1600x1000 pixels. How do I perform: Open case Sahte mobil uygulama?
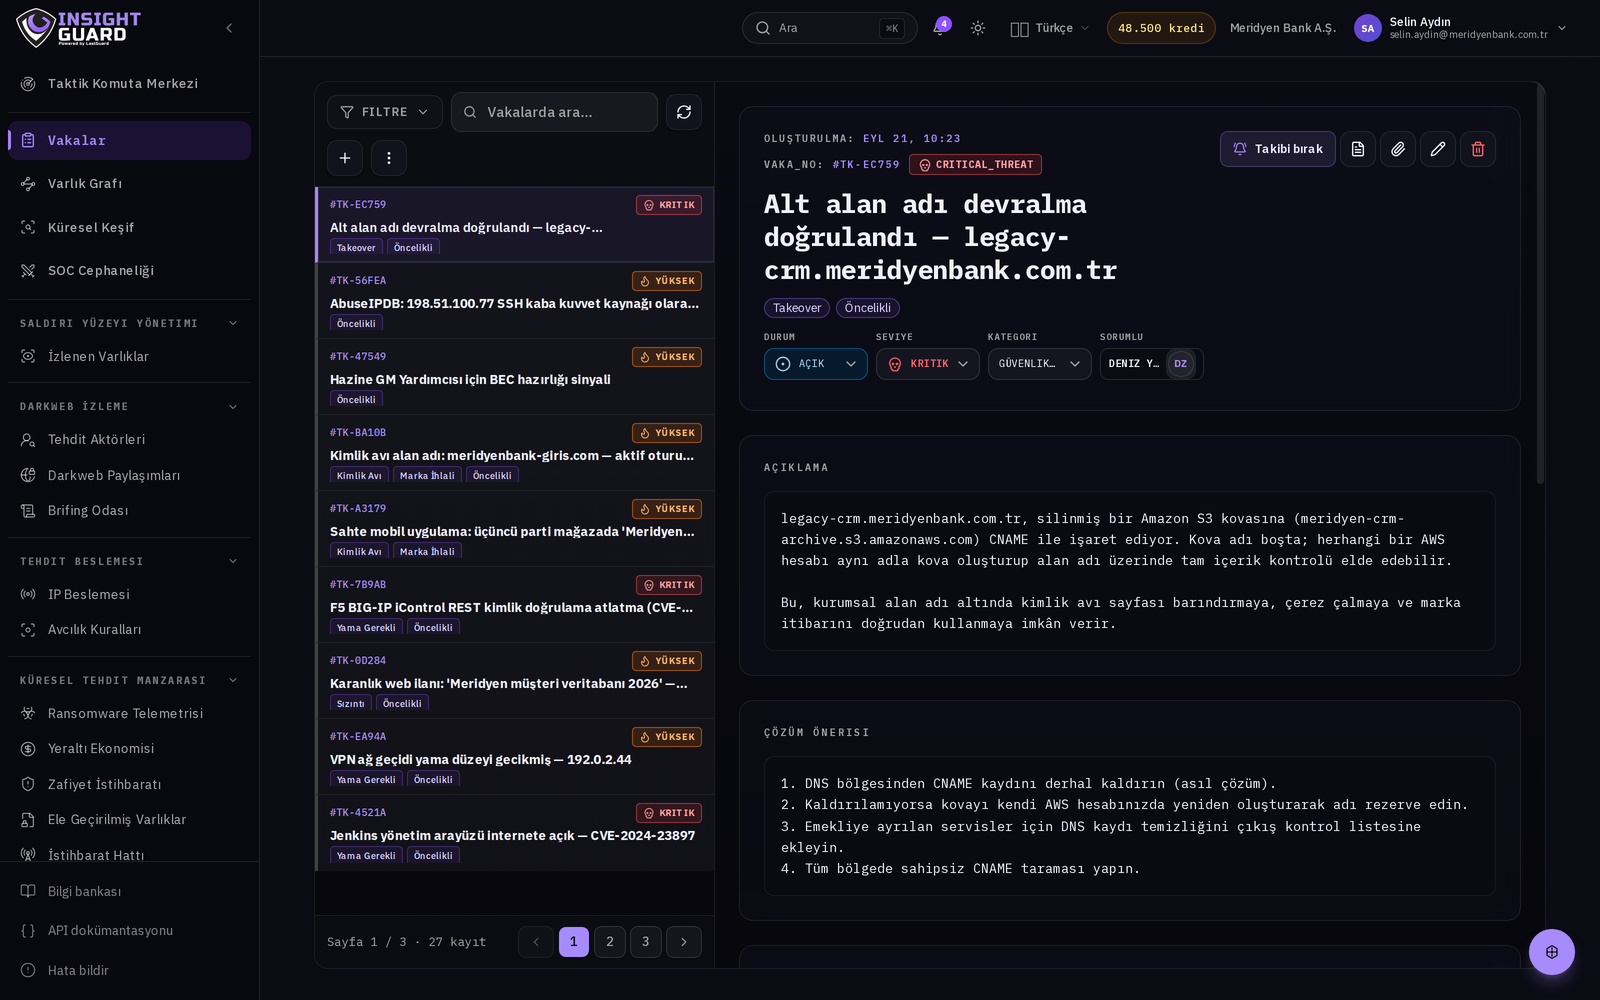coord(515,529)
